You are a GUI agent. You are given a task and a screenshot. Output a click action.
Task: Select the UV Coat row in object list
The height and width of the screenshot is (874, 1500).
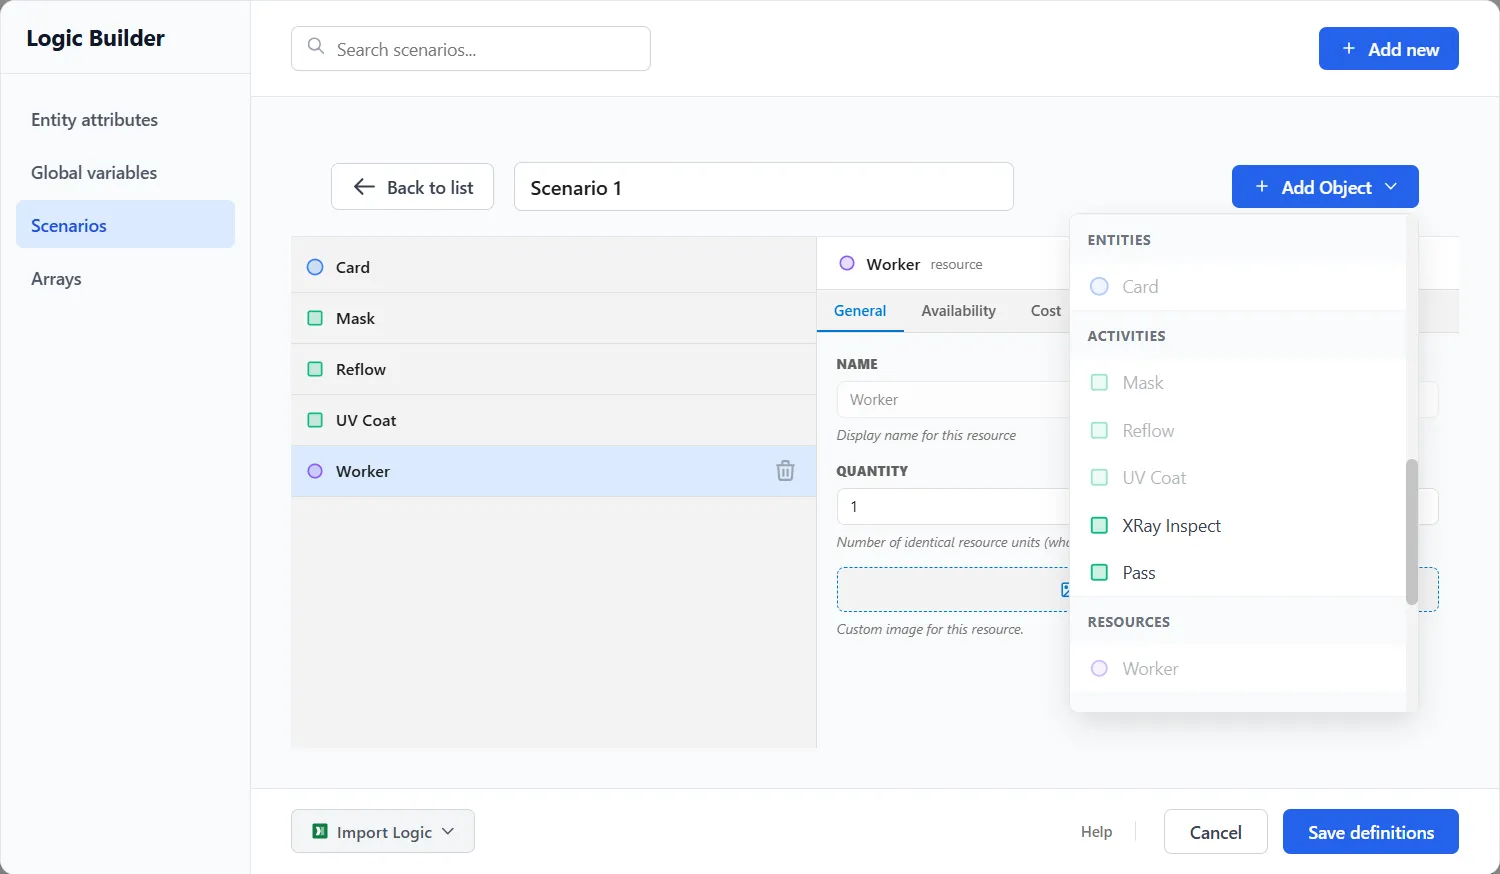click(x=554, y=420)
